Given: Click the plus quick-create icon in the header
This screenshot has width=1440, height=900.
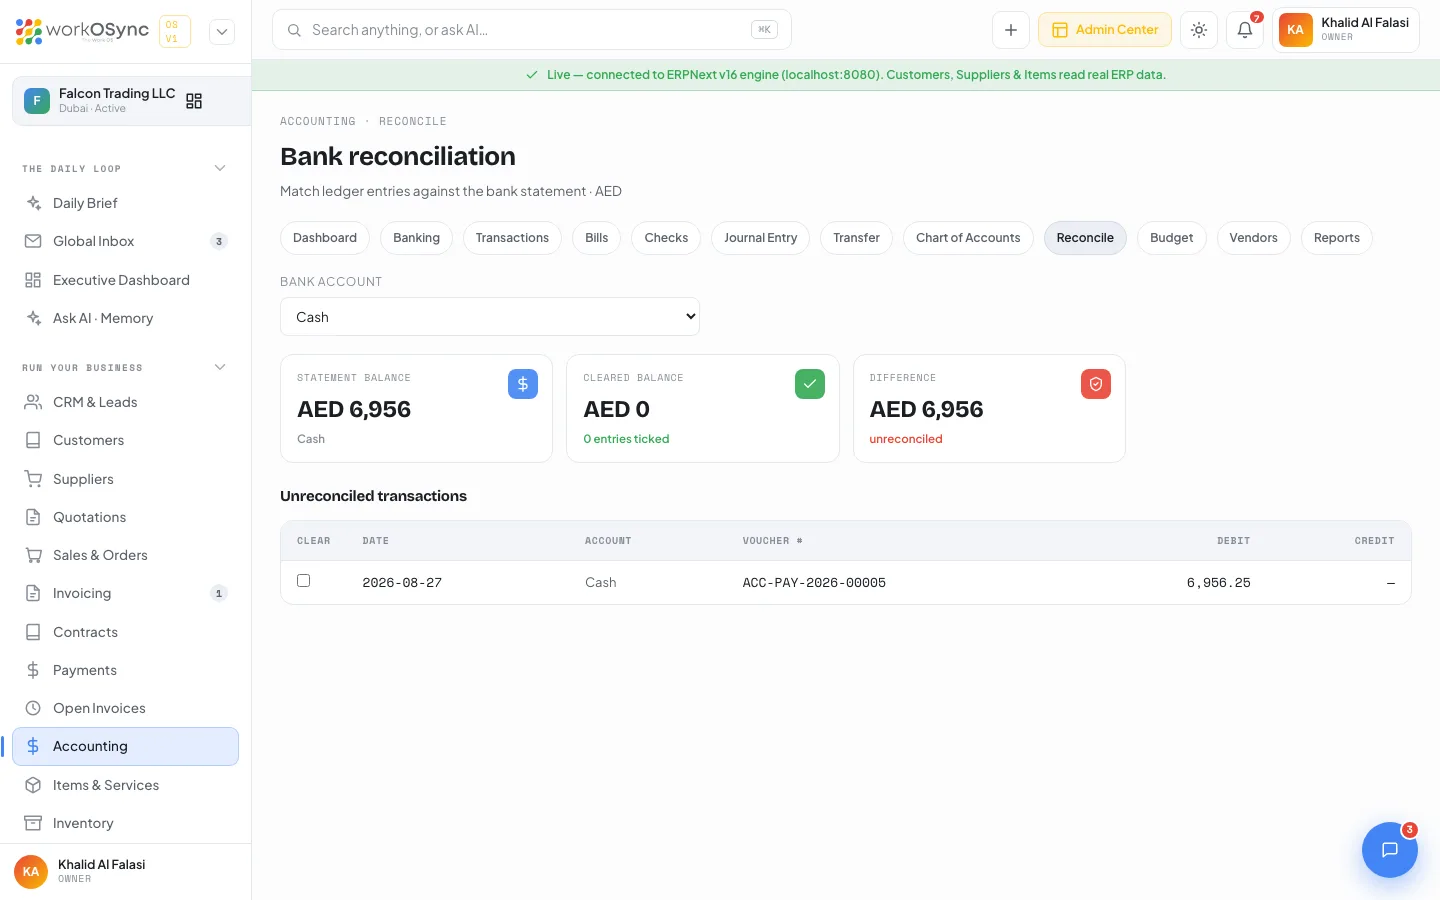Looking at the screenshot, I should [1011, 30].
